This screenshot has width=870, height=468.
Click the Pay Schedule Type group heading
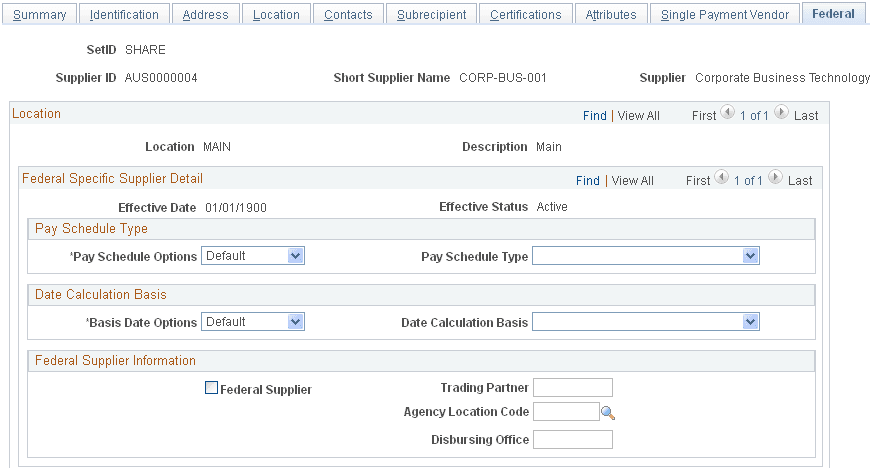pos(92,228)
